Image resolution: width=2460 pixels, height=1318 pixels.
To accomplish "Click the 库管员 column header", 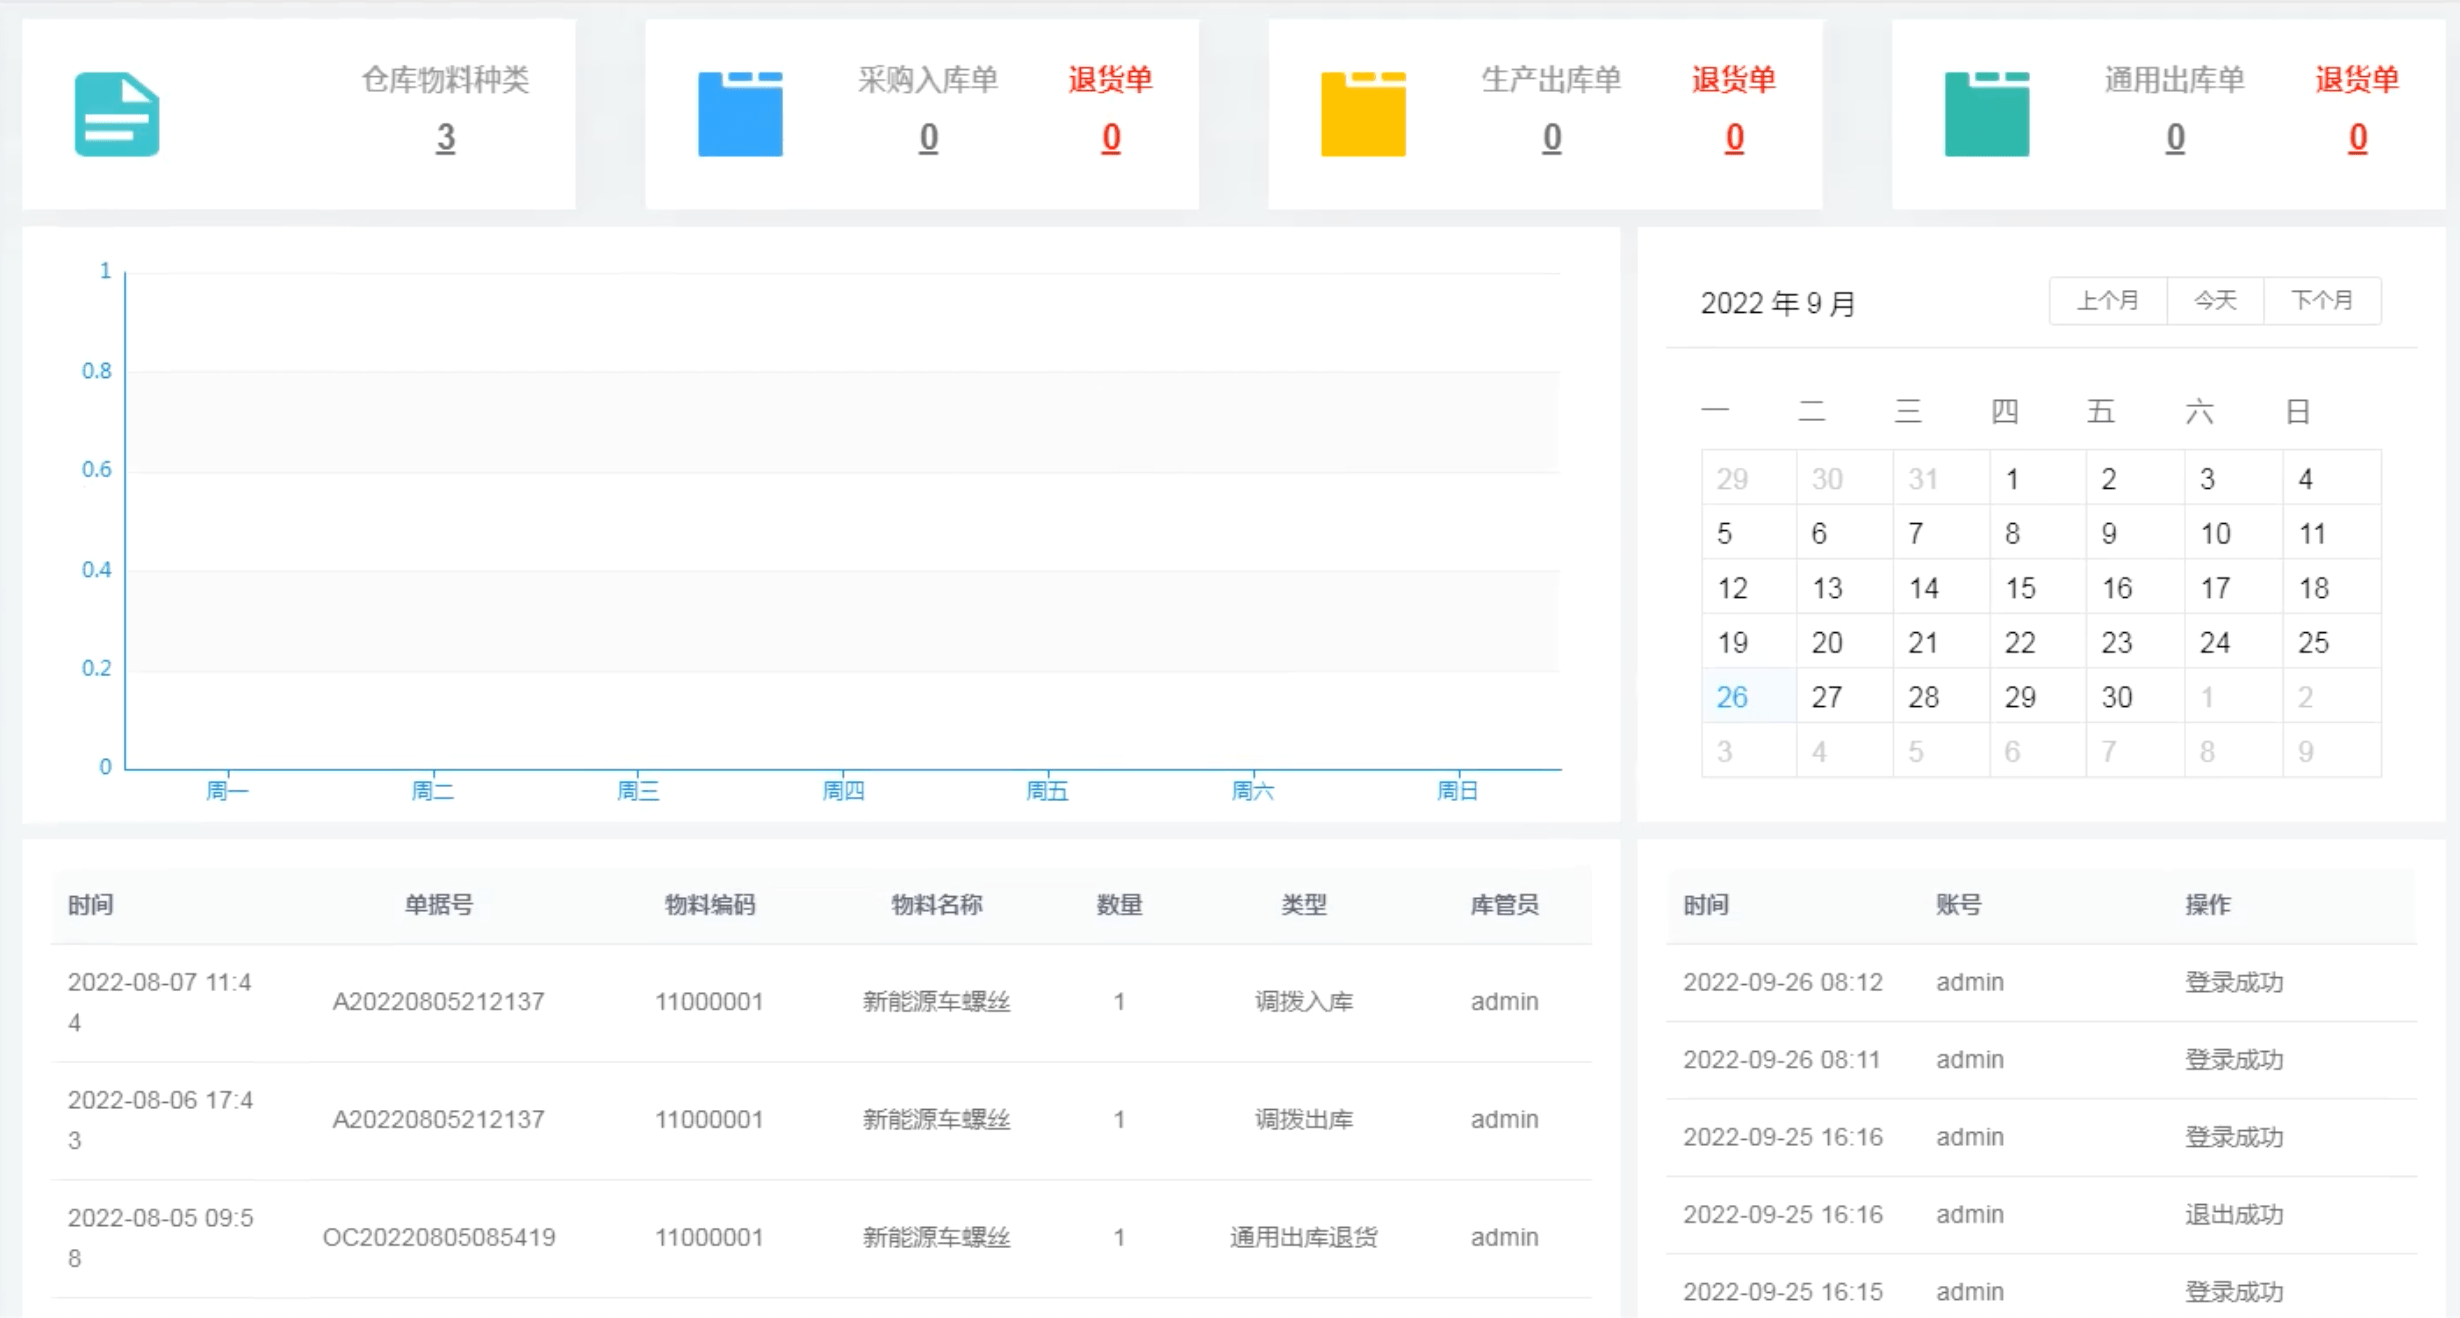I will [1504, 905].
